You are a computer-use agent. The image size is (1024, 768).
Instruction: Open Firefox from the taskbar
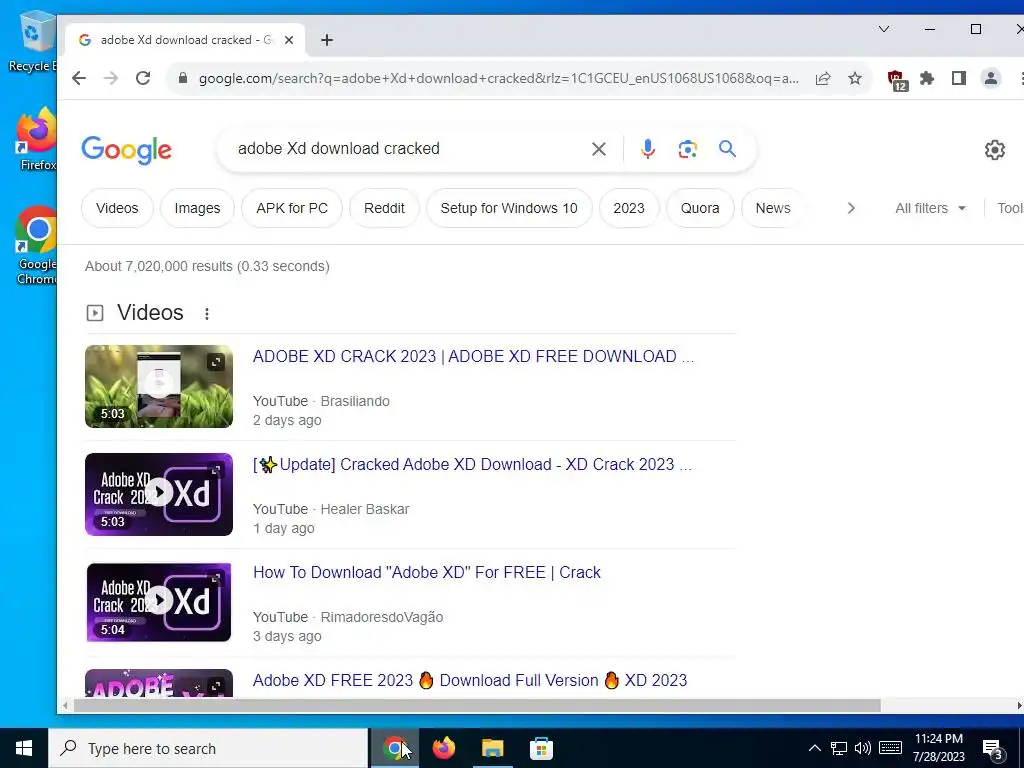(x=444, y=748)
